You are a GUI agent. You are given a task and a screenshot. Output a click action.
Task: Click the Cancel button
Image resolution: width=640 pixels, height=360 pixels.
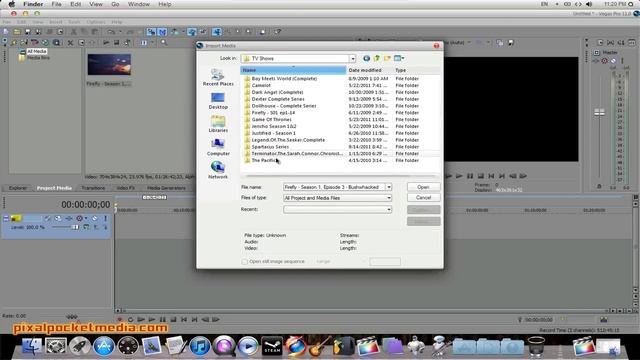tap(423, 198)
